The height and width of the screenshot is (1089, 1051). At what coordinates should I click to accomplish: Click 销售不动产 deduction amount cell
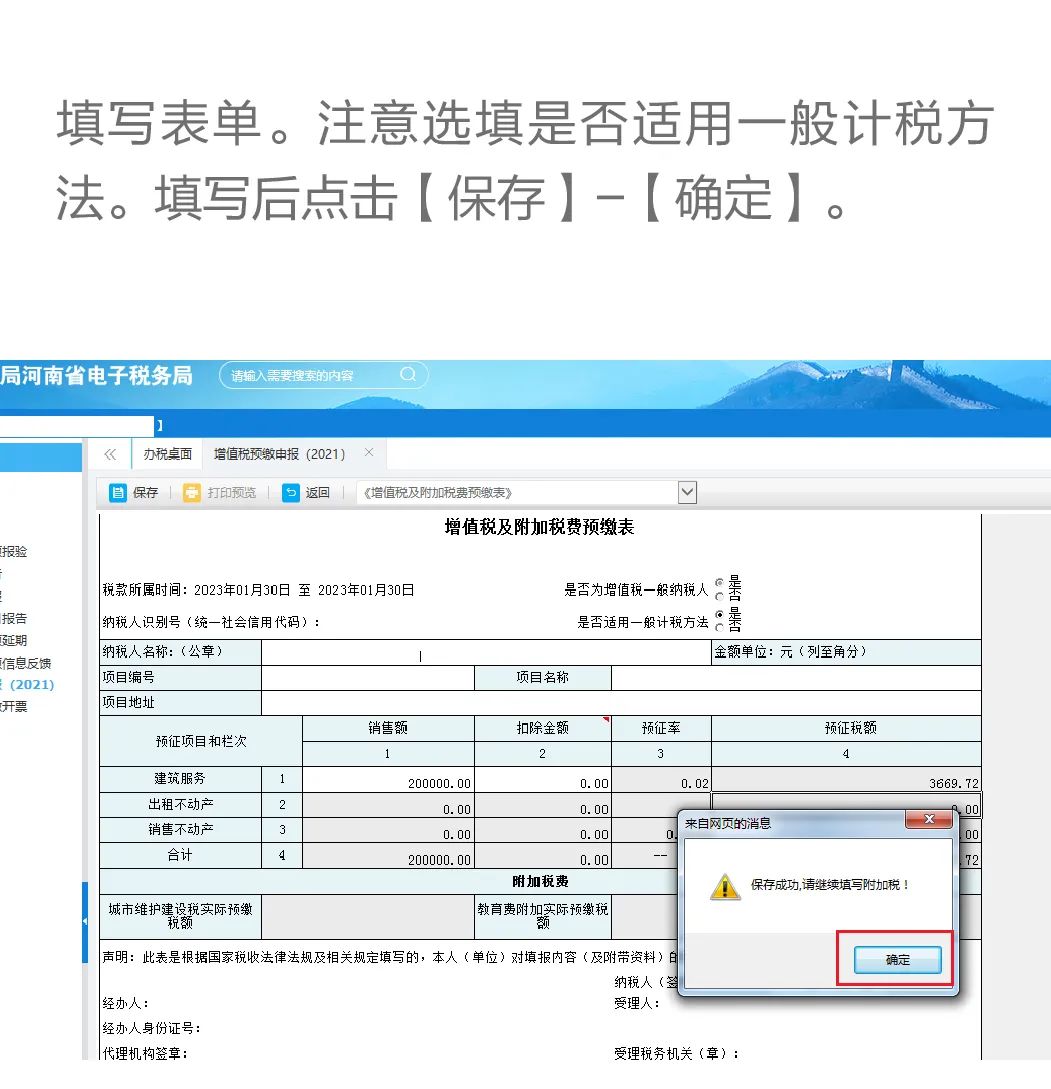543,830
